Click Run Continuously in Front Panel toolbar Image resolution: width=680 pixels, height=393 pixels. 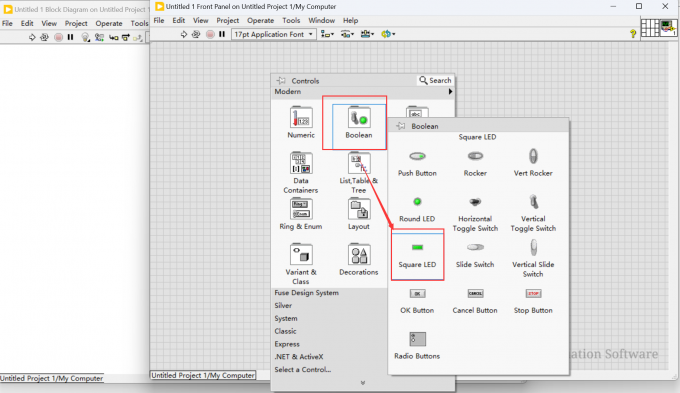[196, 34]
